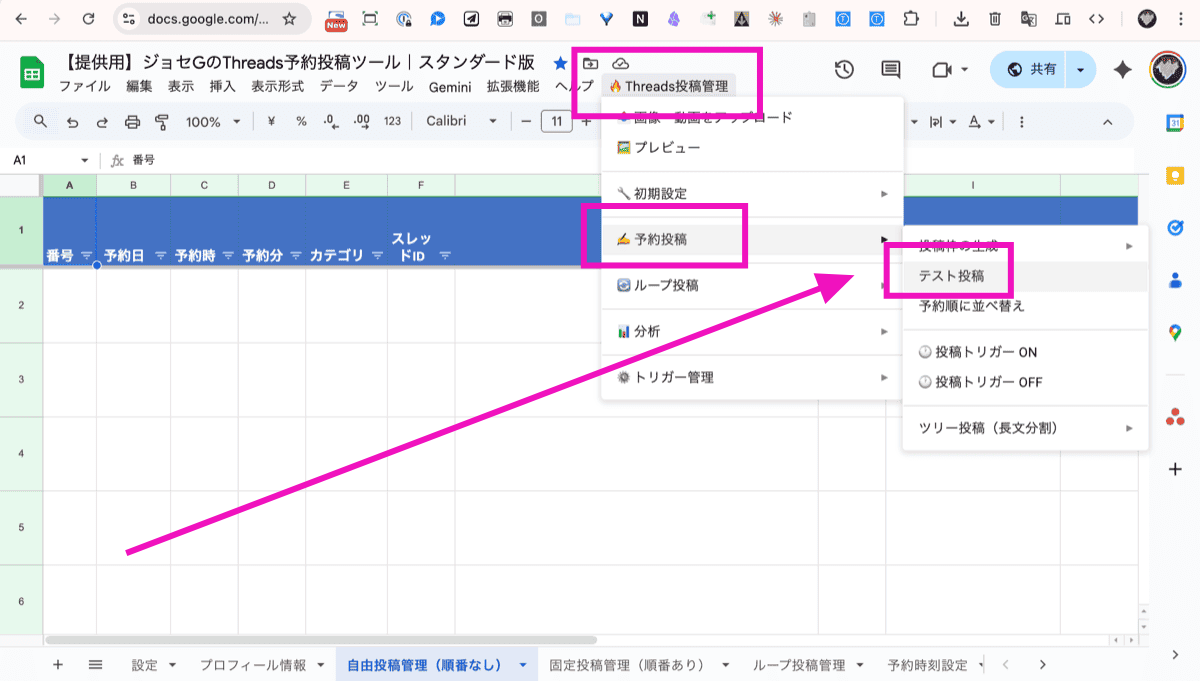
Task: Open the ループ投稿 menu entry
Action: tap(752, 285)
